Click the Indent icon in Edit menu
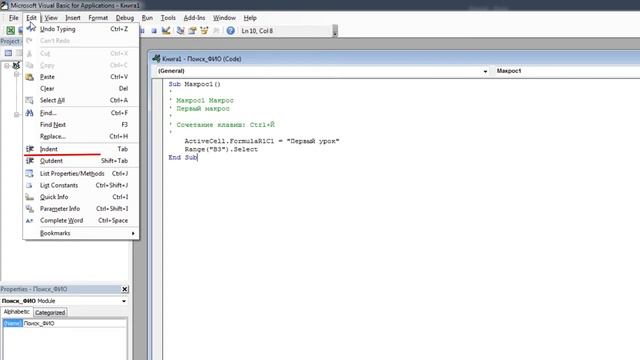 (29, 149)
